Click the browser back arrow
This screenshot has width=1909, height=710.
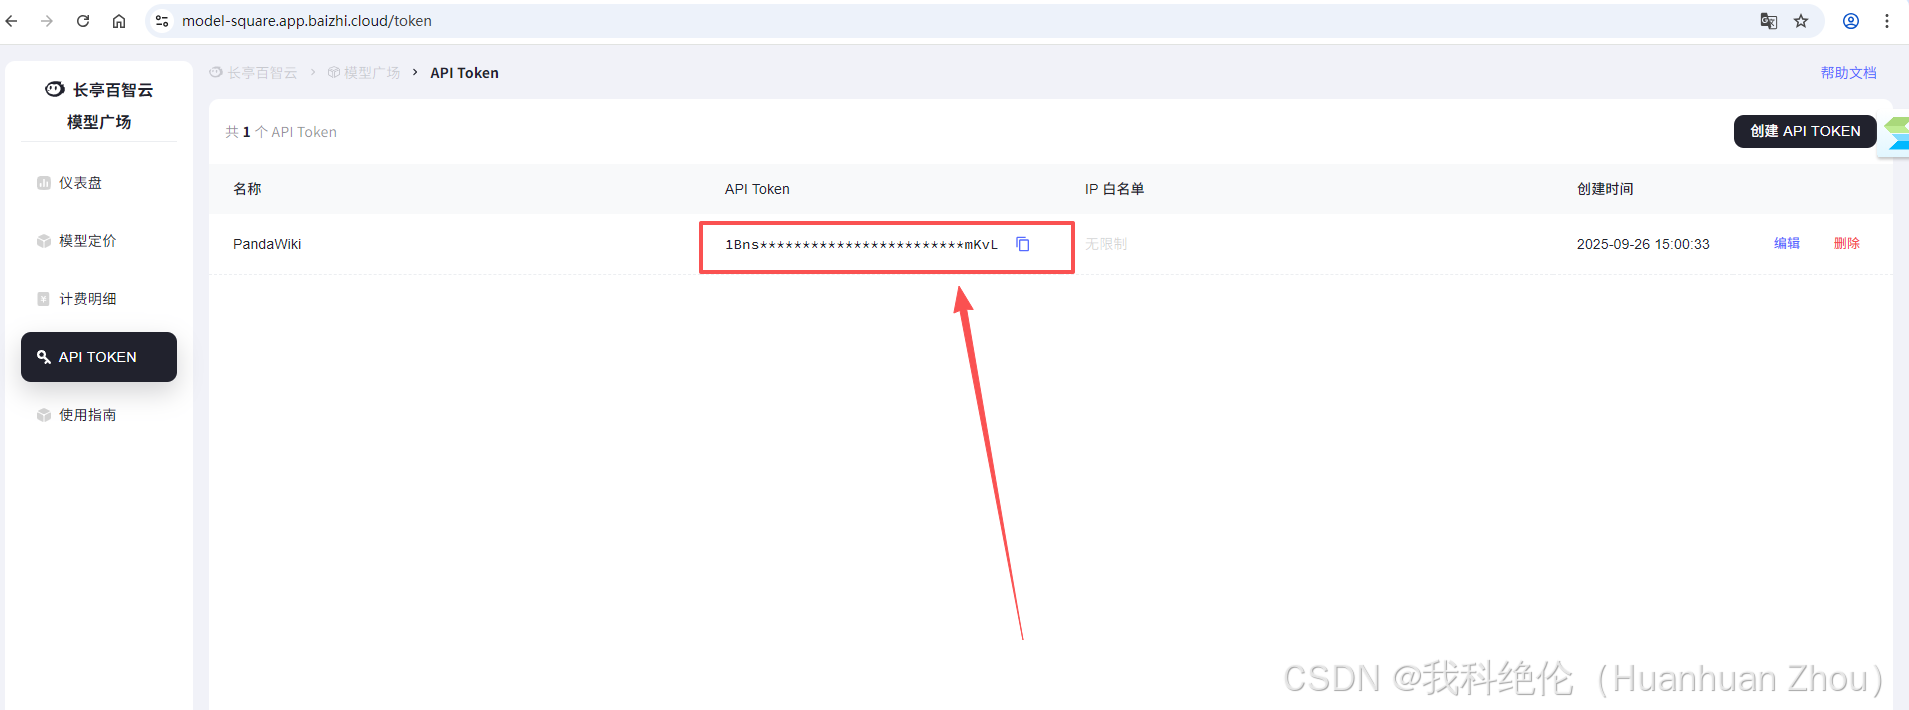pyautogui.click(x=12, y=21)
